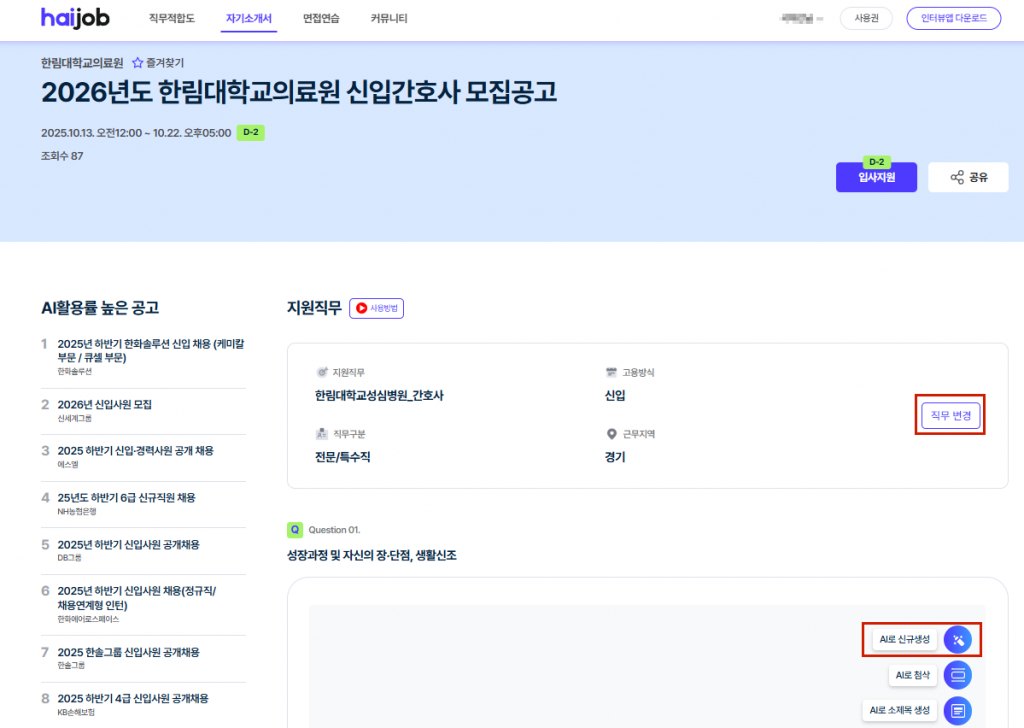Switch to the 자기소개서 tab
The width and height of the screenshot is (1024, 728).
click(x=248, y=18)
